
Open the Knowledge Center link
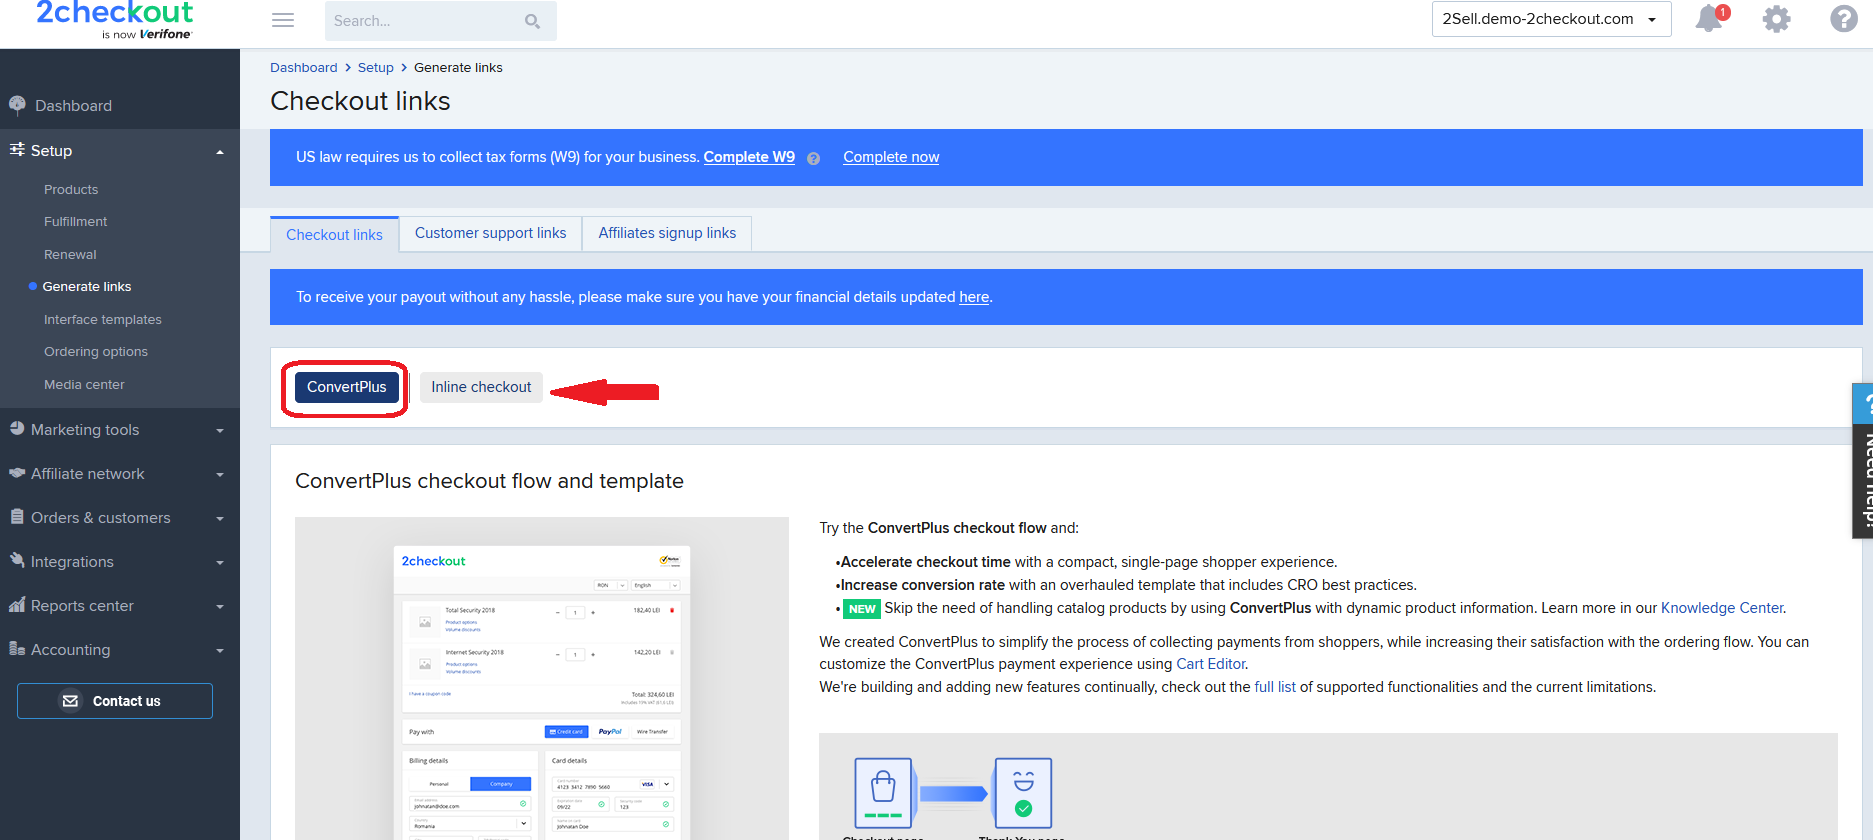pyautogui.click(x=1722, y=608)
